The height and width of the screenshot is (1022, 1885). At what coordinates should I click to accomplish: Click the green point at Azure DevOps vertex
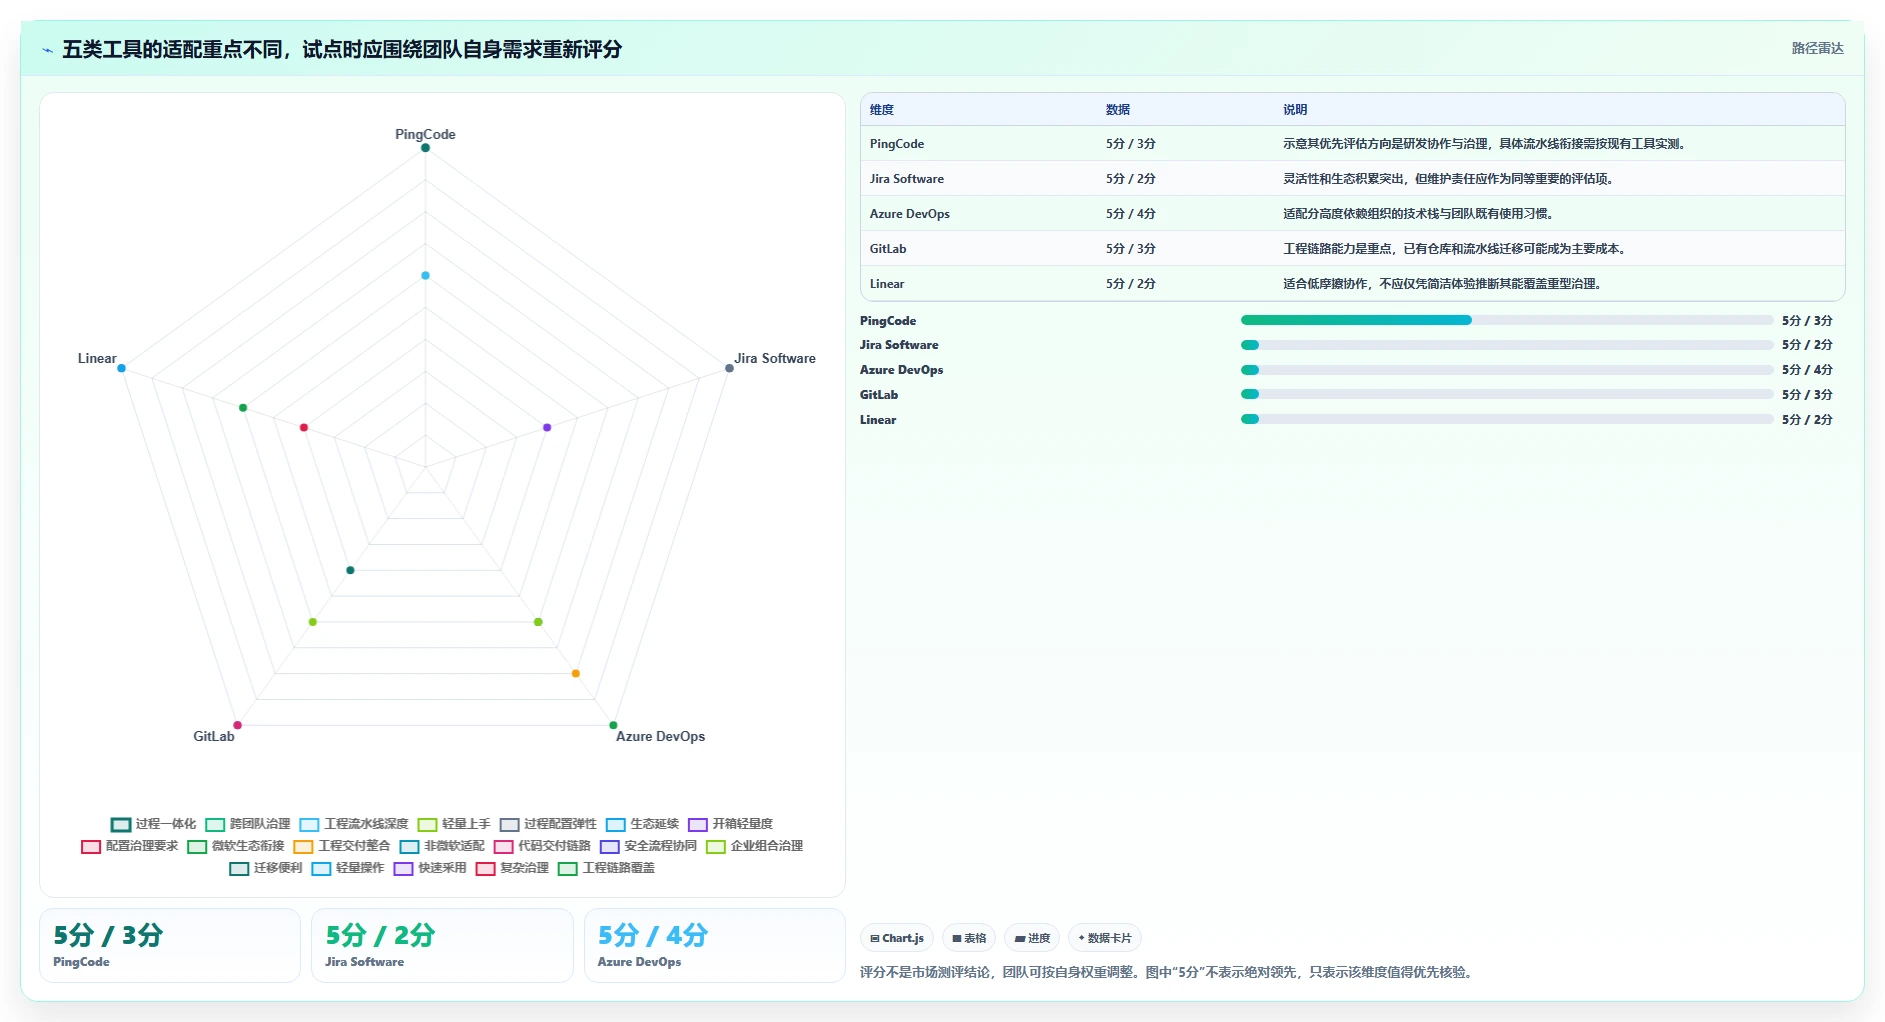point(613,725)
